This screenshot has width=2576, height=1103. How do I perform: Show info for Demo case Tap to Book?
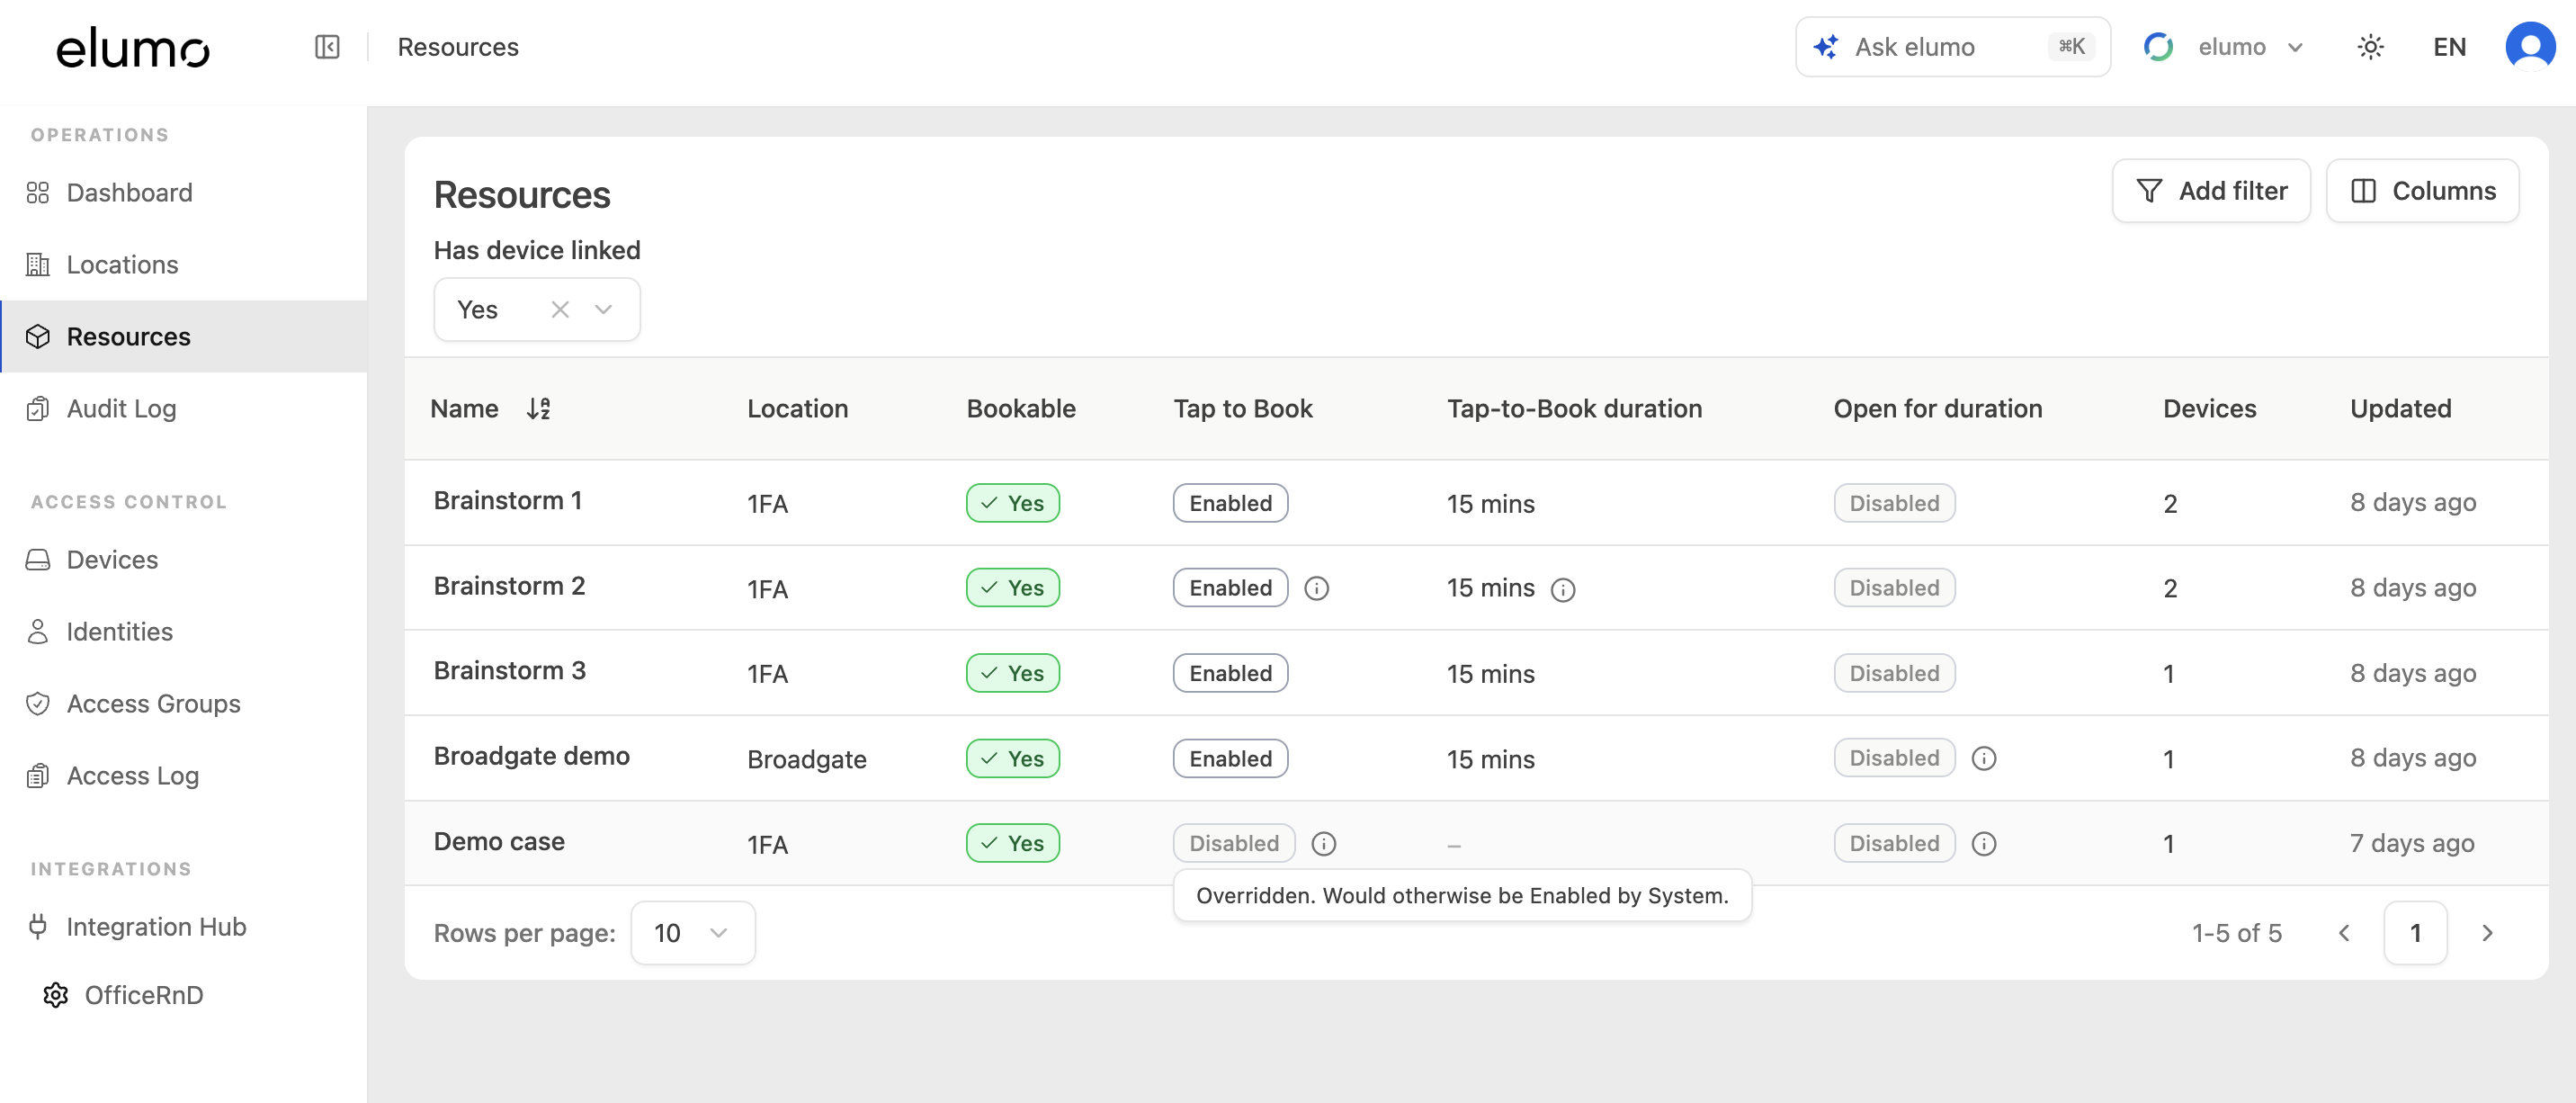[x=1324, y=844]
